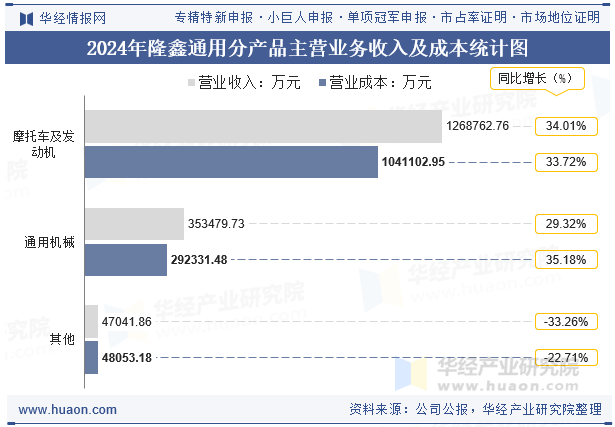
Task: Click the blue cost bar for 摩托车及发动机
Action: point(231,162)
